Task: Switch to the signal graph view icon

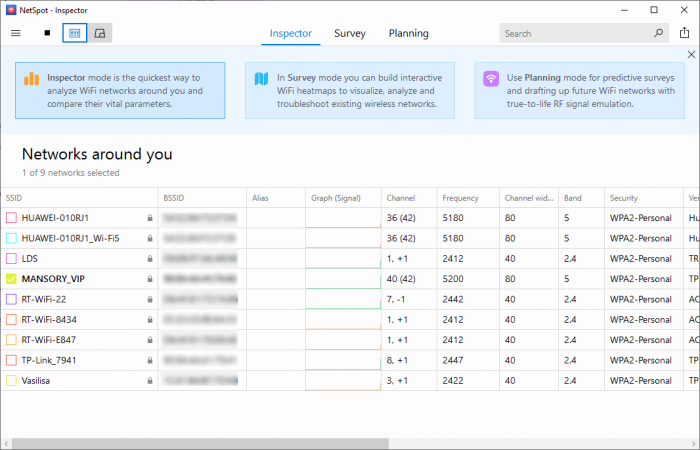Action: tap(100, 33)
